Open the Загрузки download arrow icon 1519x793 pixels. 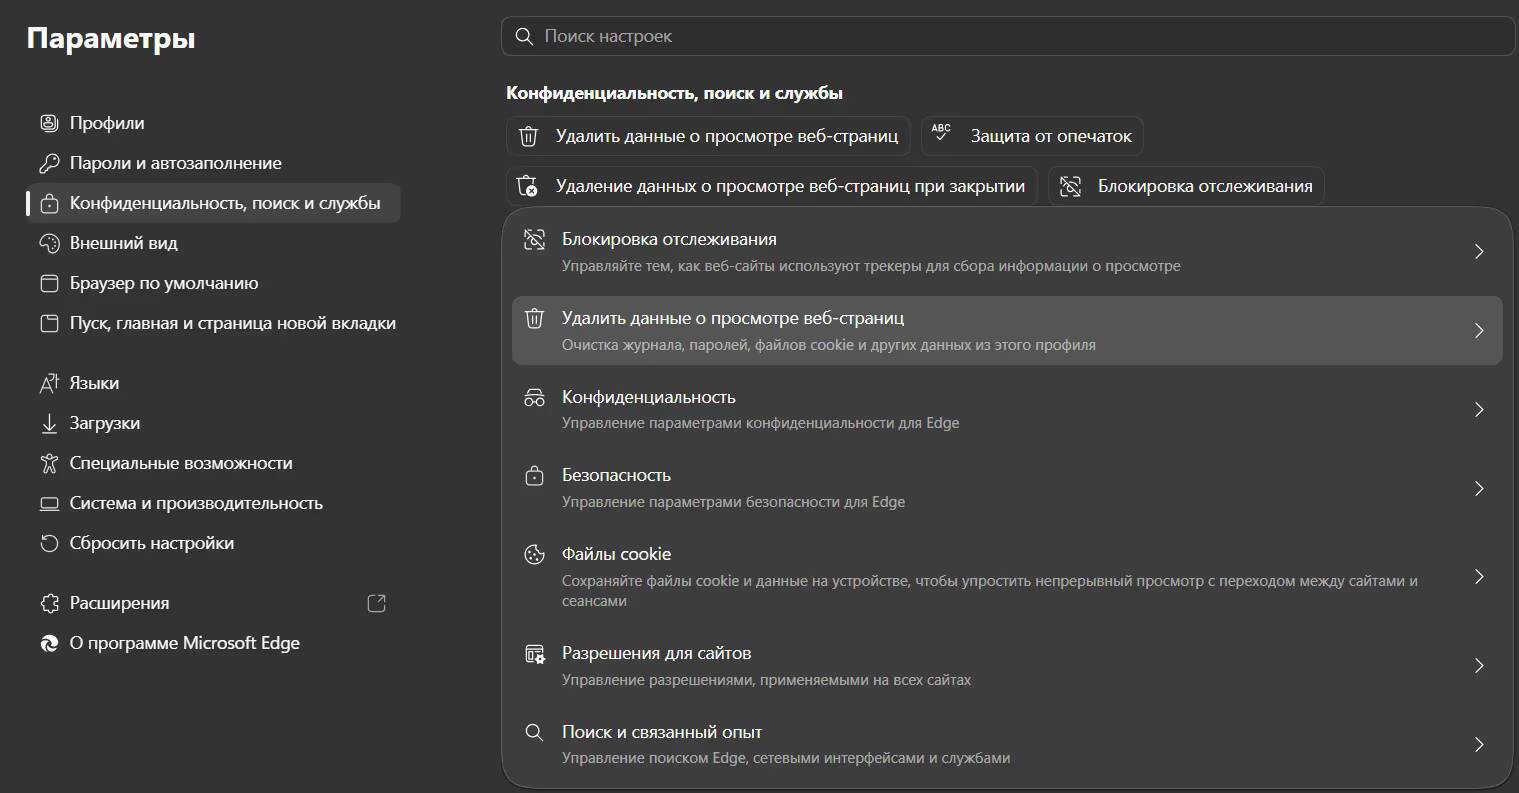point(49,423)
